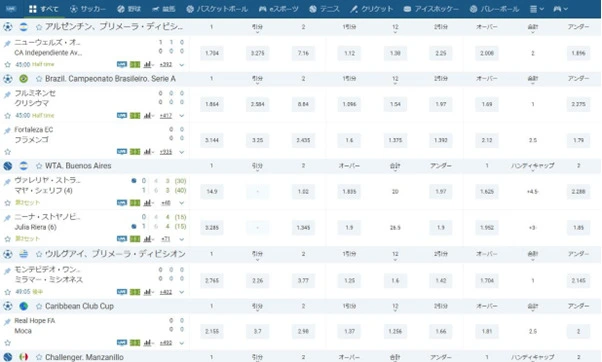
Task: Click the Argentina flag beside WTA Buenos Aires
Action: (x=23, y=166)
